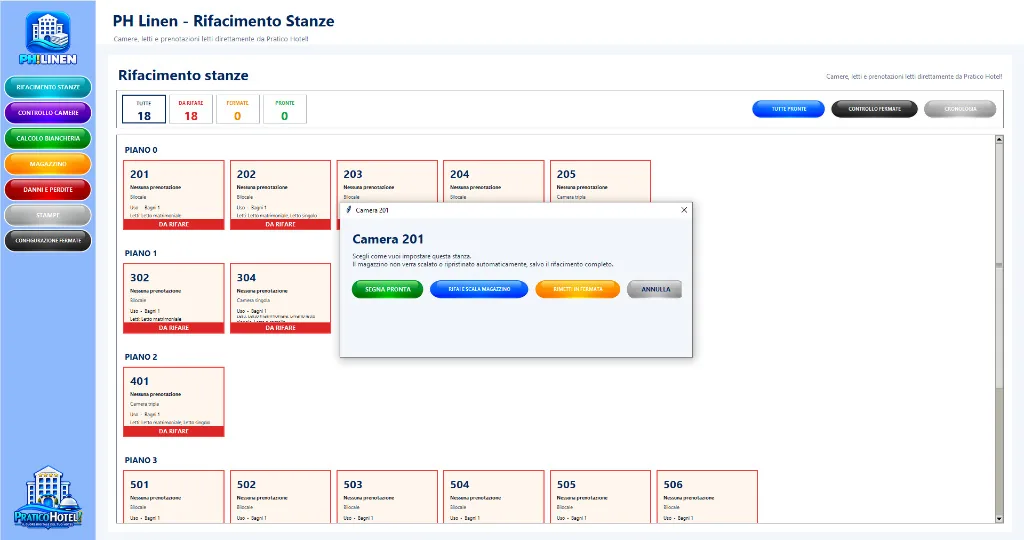
Task: Open room card 202
Action: click(281, 195)
